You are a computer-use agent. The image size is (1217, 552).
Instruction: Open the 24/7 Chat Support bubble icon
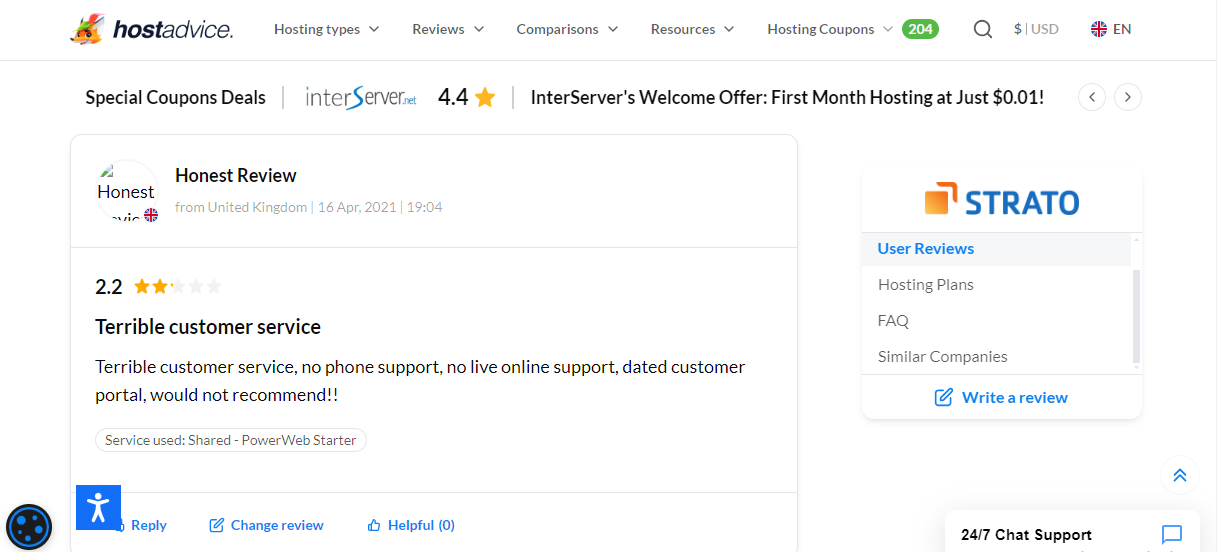tap(1172, 534)
